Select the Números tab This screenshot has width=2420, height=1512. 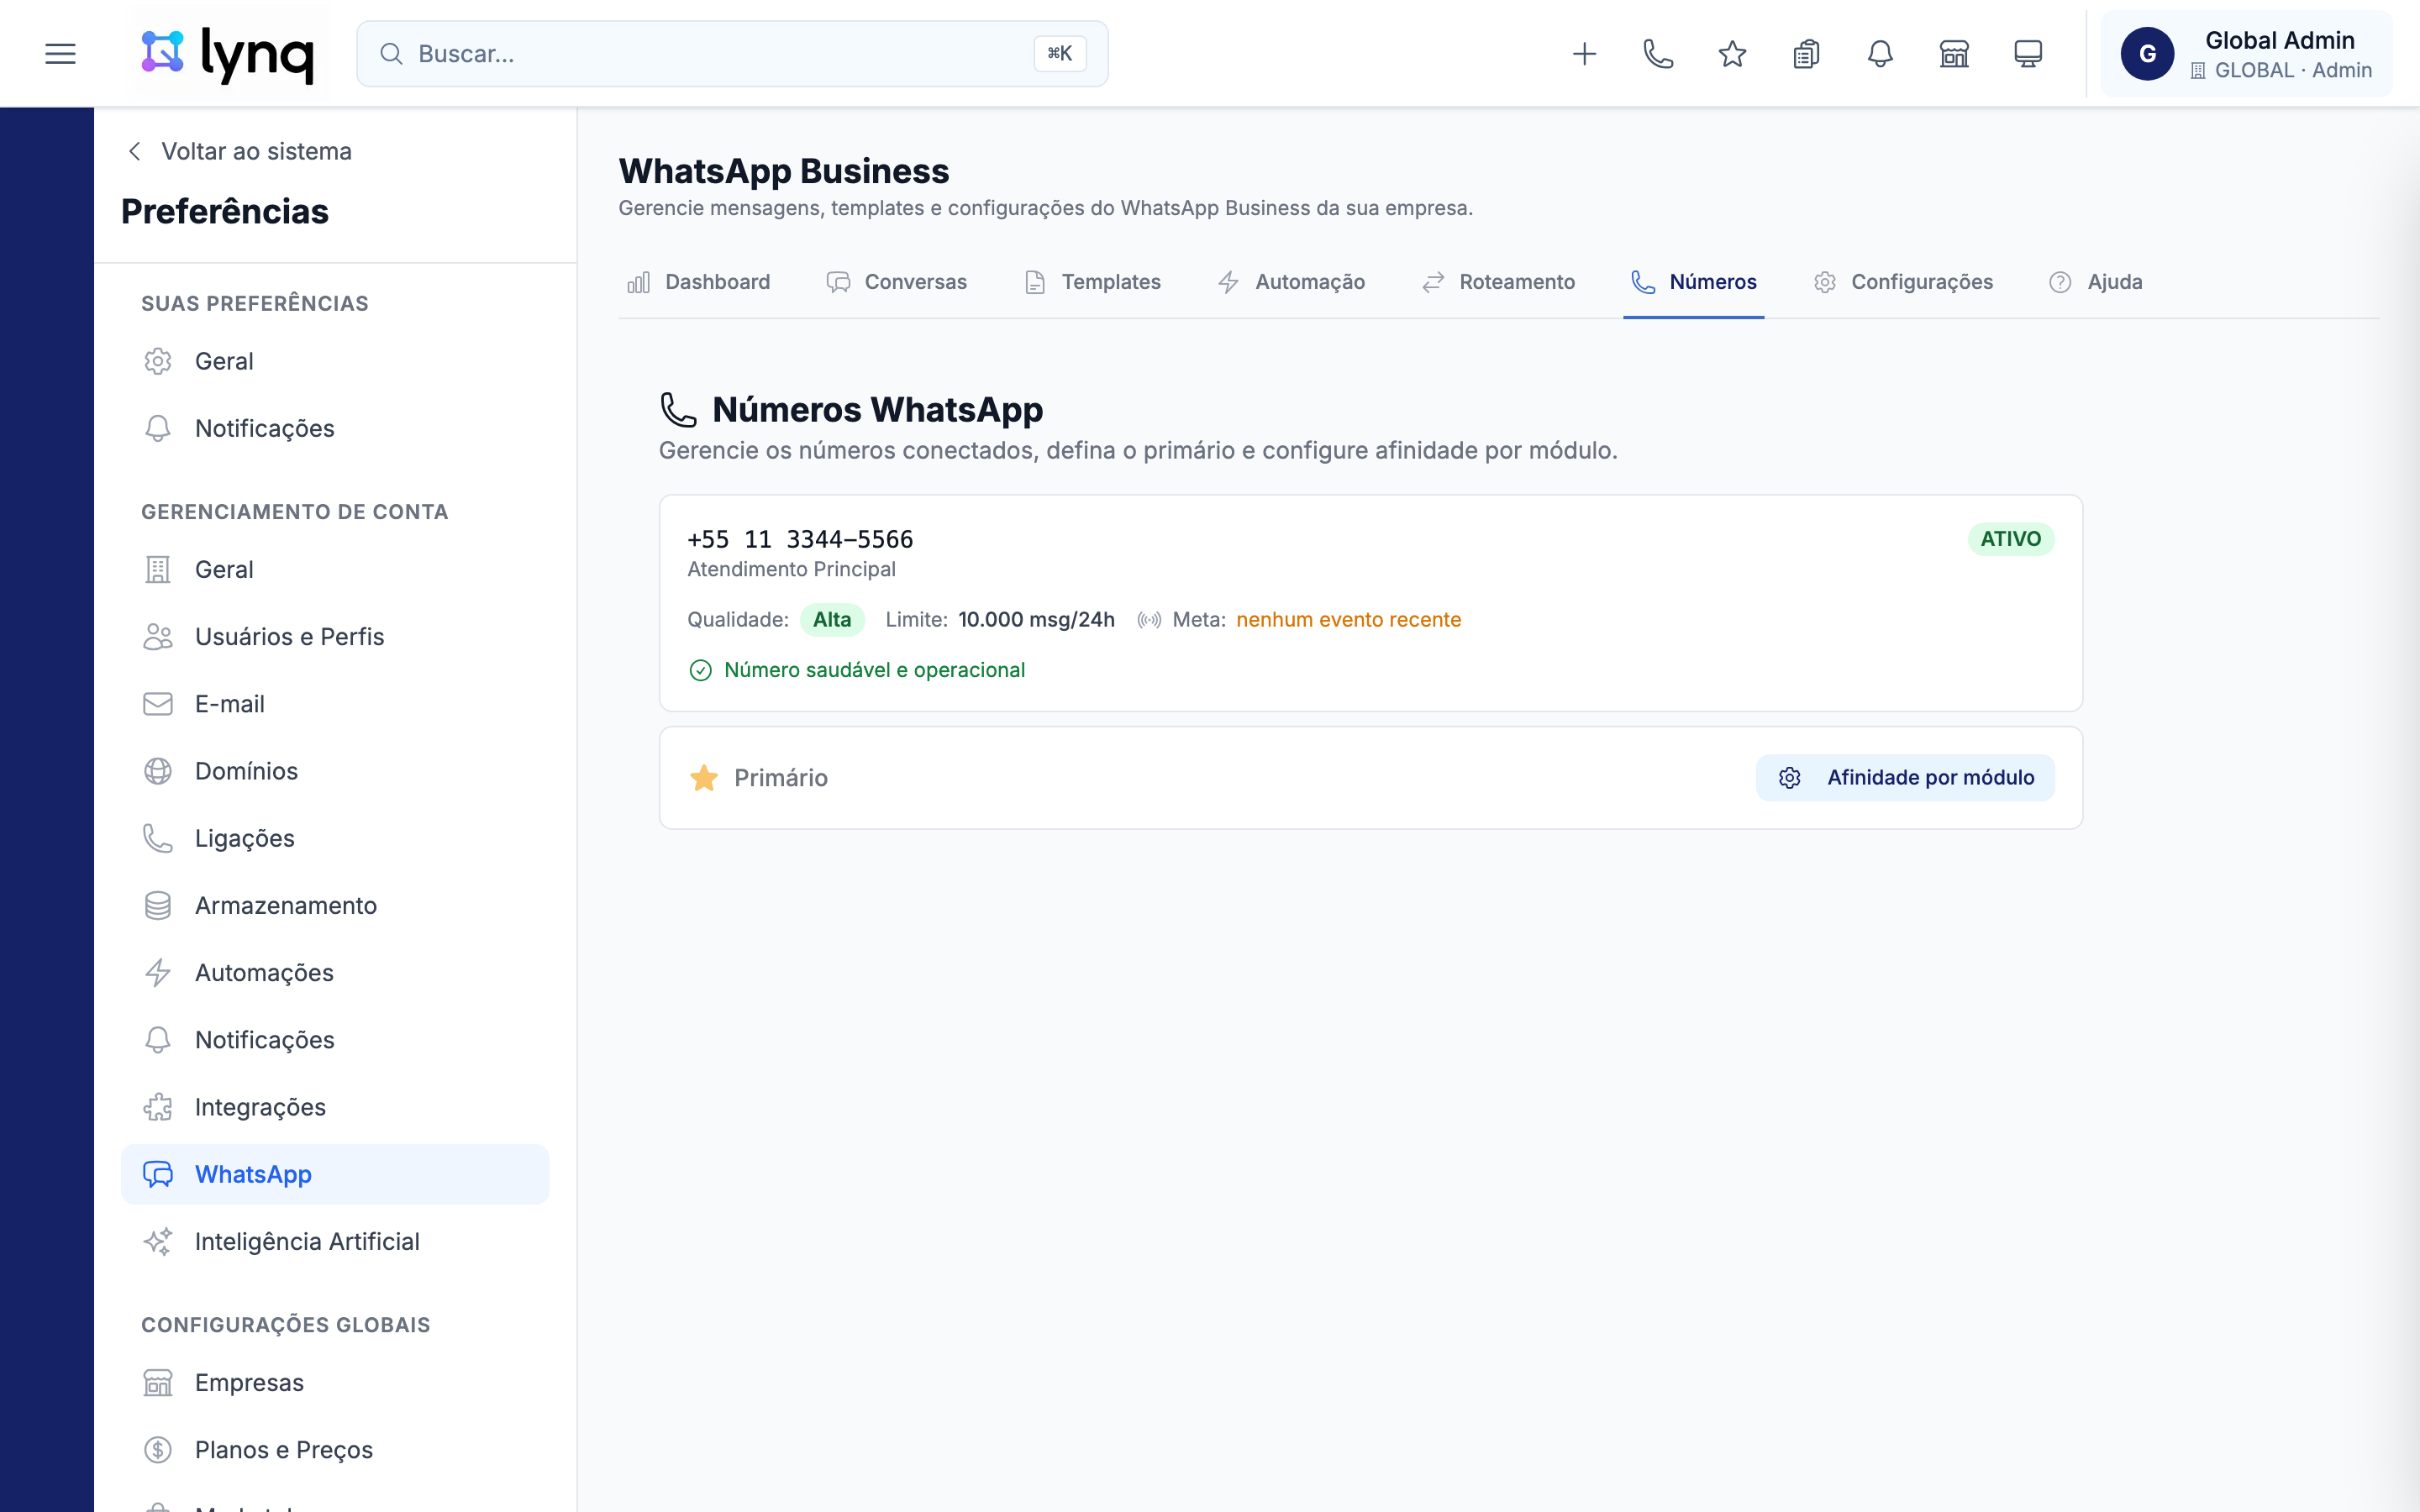tap(1693, 282)
